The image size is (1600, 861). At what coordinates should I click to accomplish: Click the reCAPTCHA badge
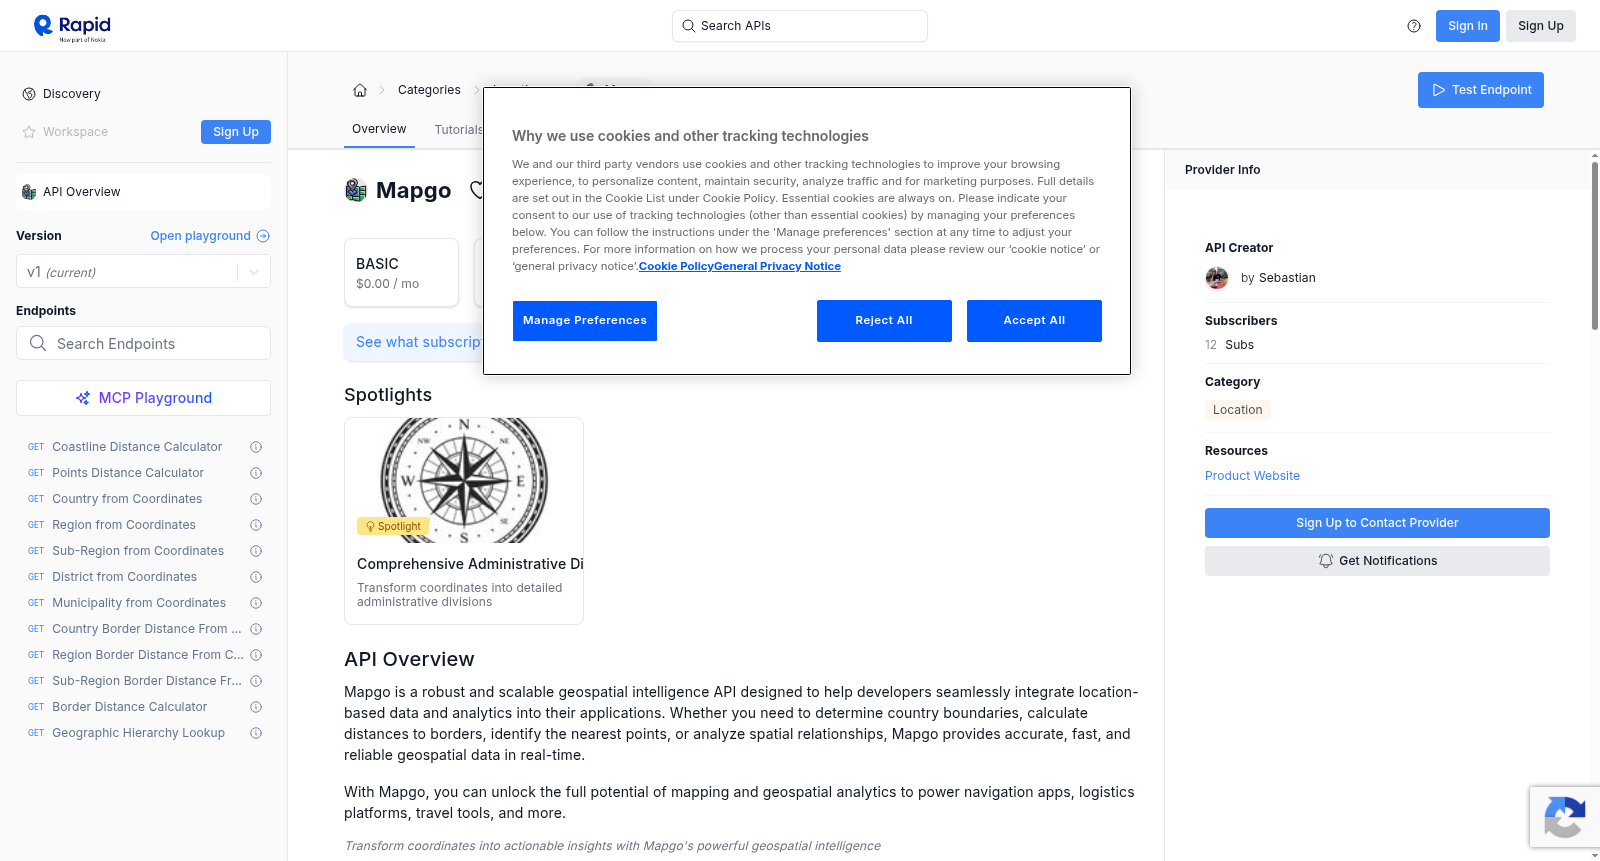[1564, 817]
